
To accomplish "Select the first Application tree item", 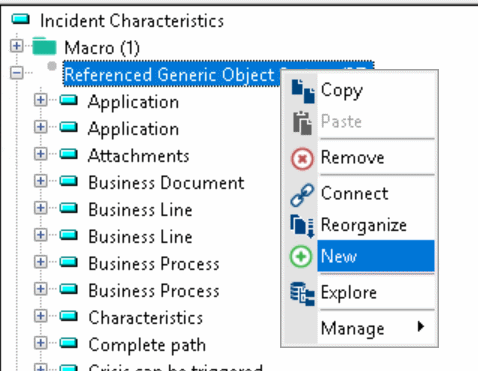I will [133, 102].
